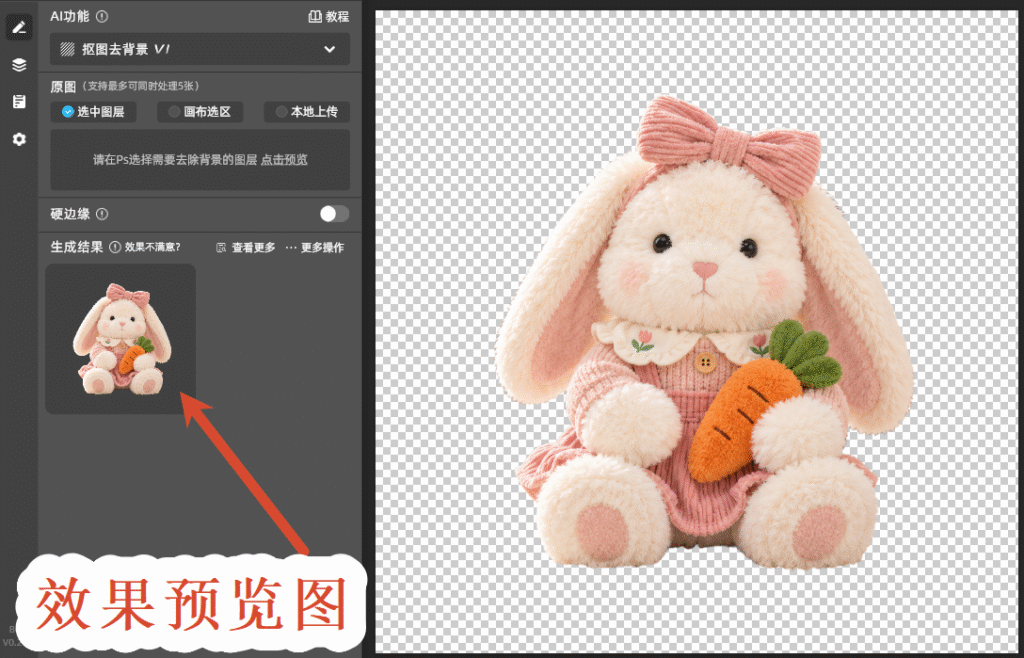Open the 更多操作 ellipsis menu

click(291, 248)
